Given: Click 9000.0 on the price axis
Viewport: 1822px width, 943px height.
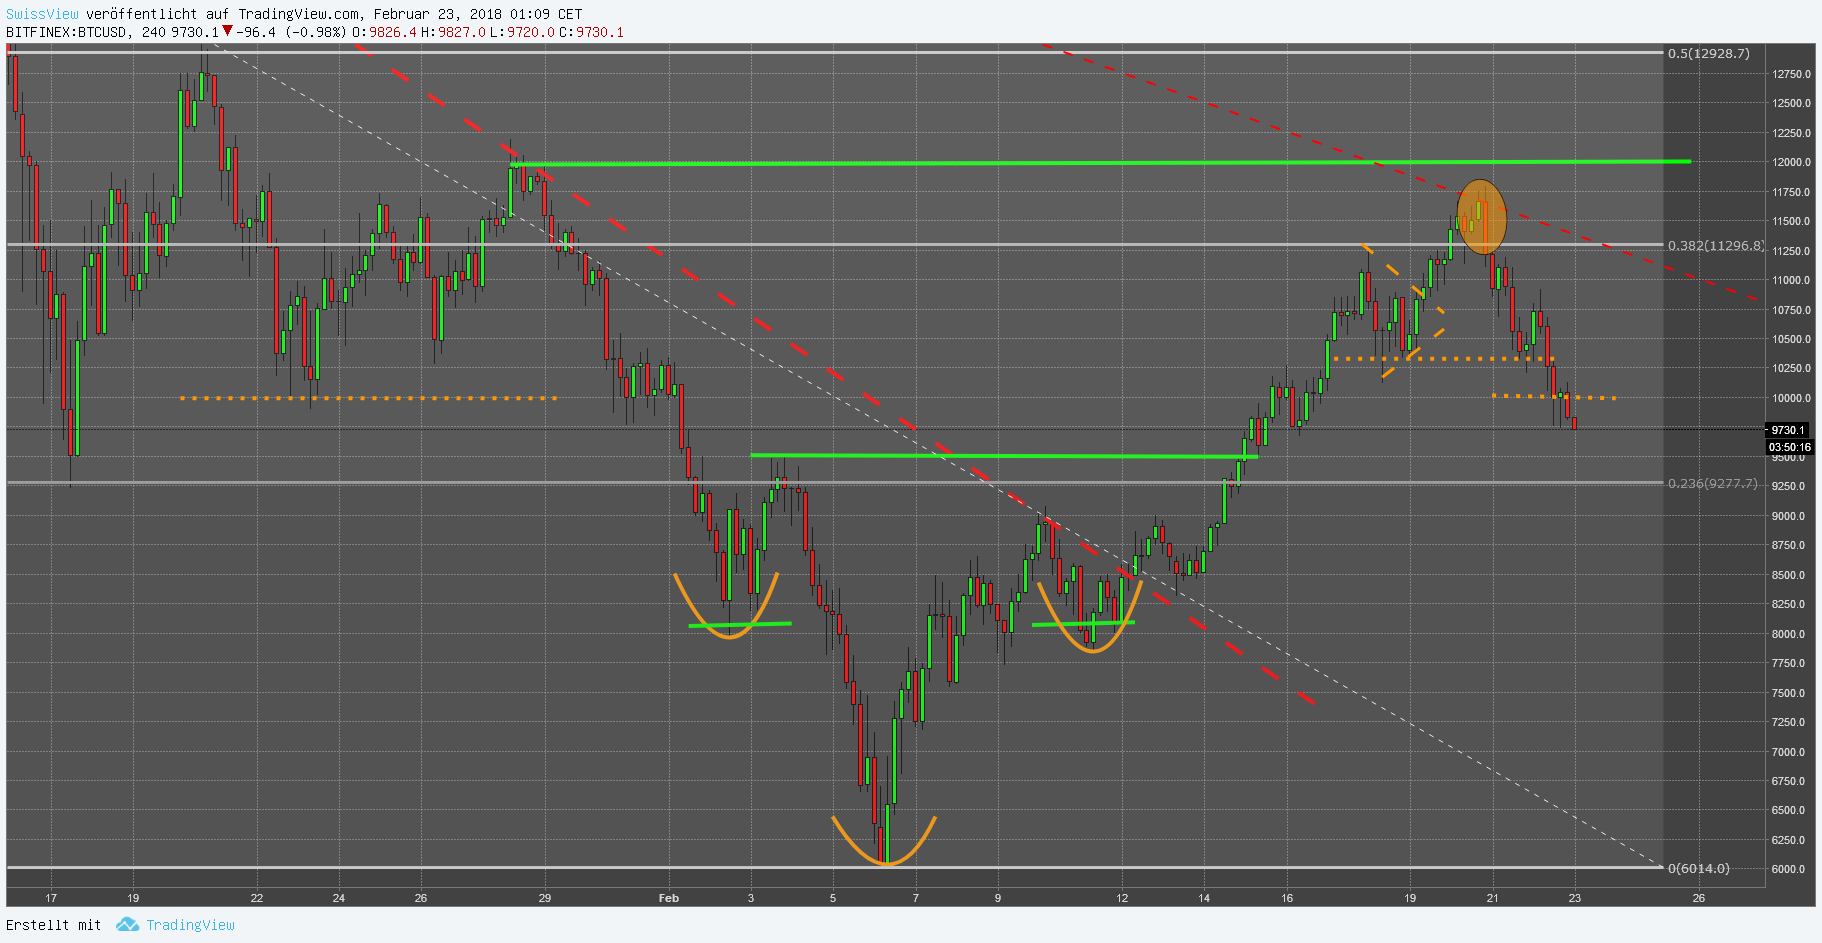Looking at the screenshot, I should 1788,516.
